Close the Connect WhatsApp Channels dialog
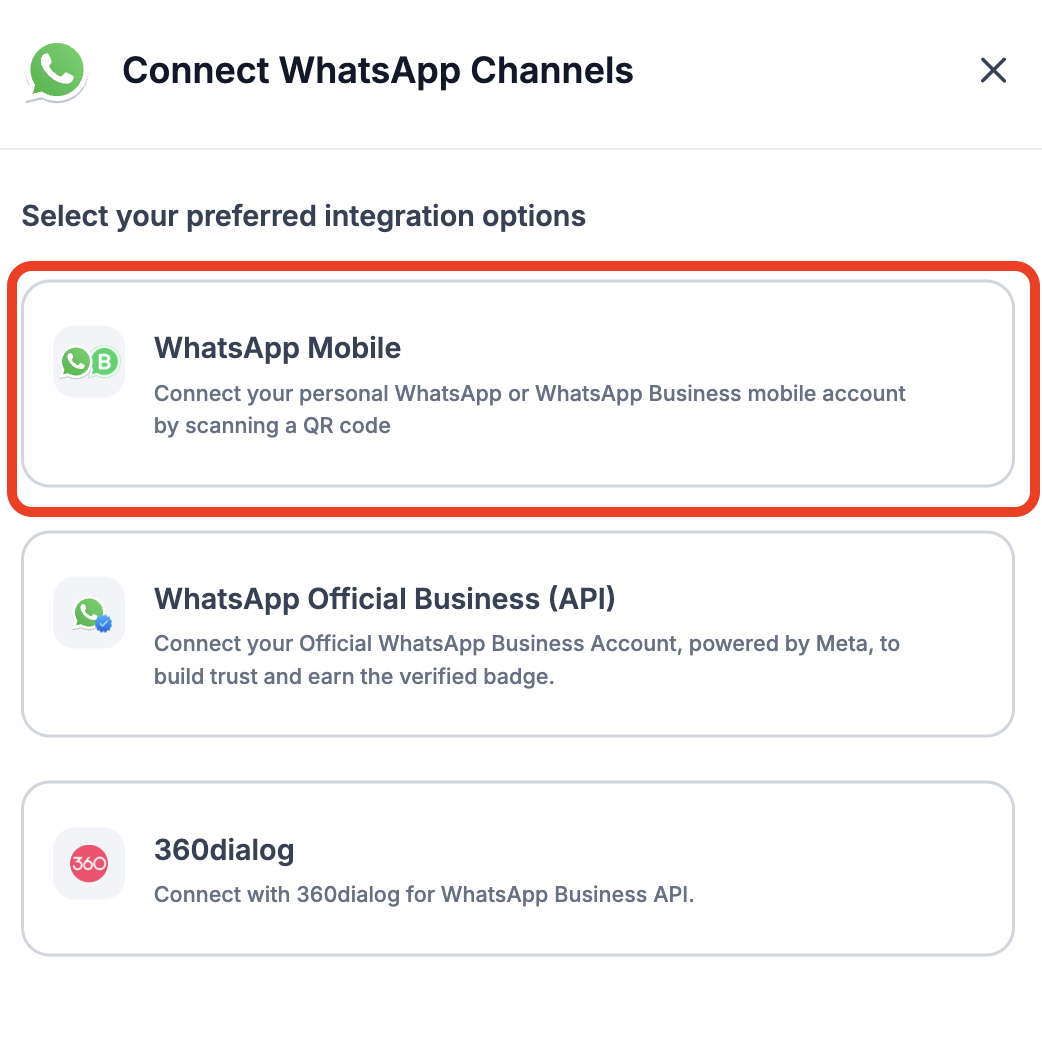 993,71
